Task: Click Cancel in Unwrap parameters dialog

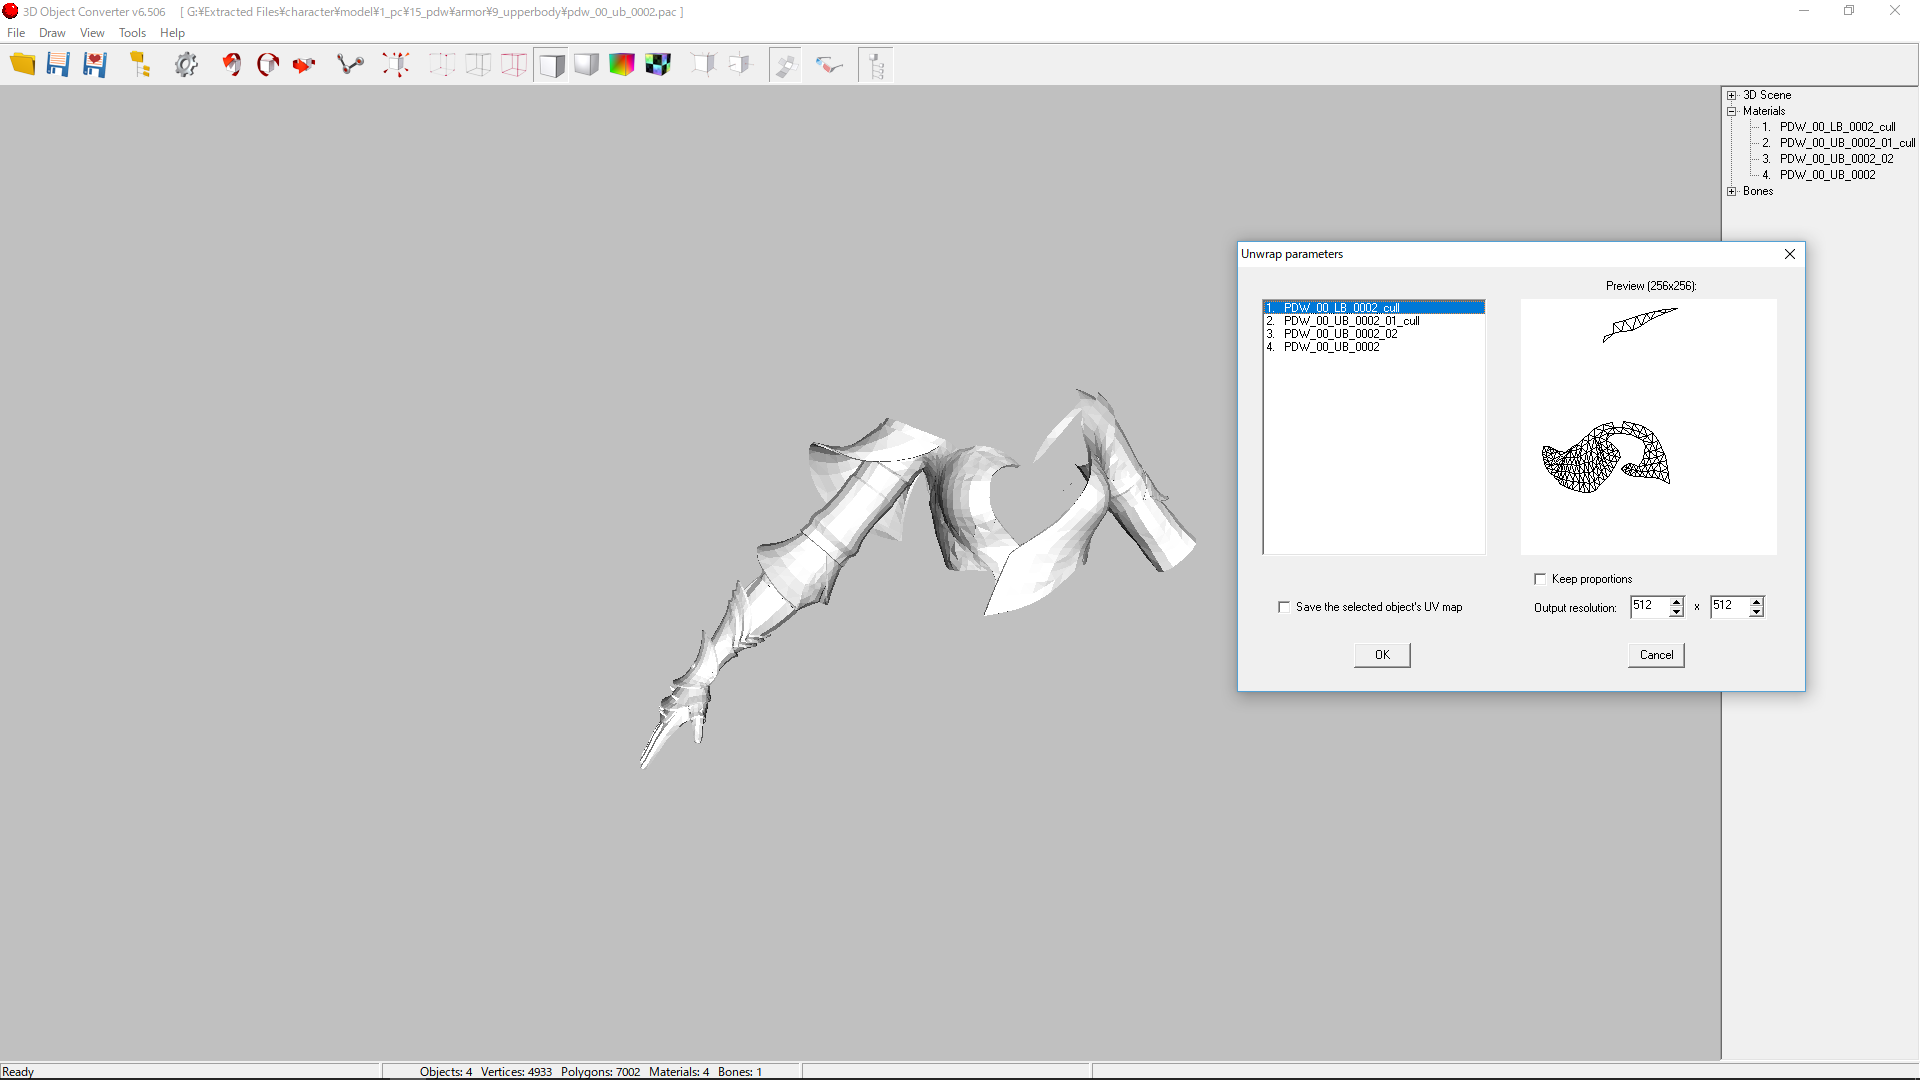Action: coord(1656,655)
